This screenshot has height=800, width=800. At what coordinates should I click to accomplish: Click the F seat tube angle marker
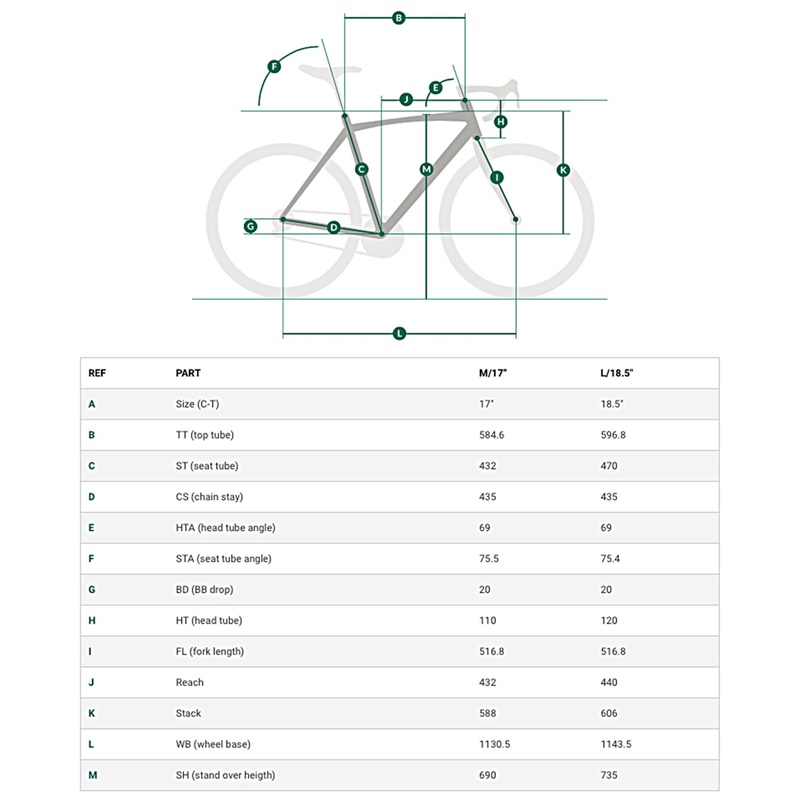[x=274, y=66]
